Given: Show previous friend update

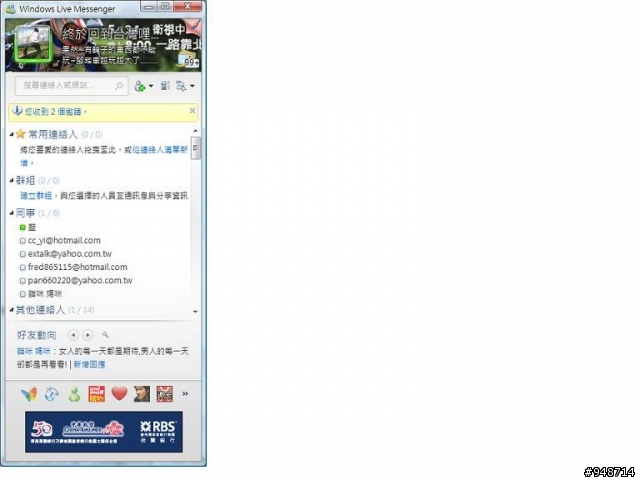Looking at the screenshot, I should [73, 335].
